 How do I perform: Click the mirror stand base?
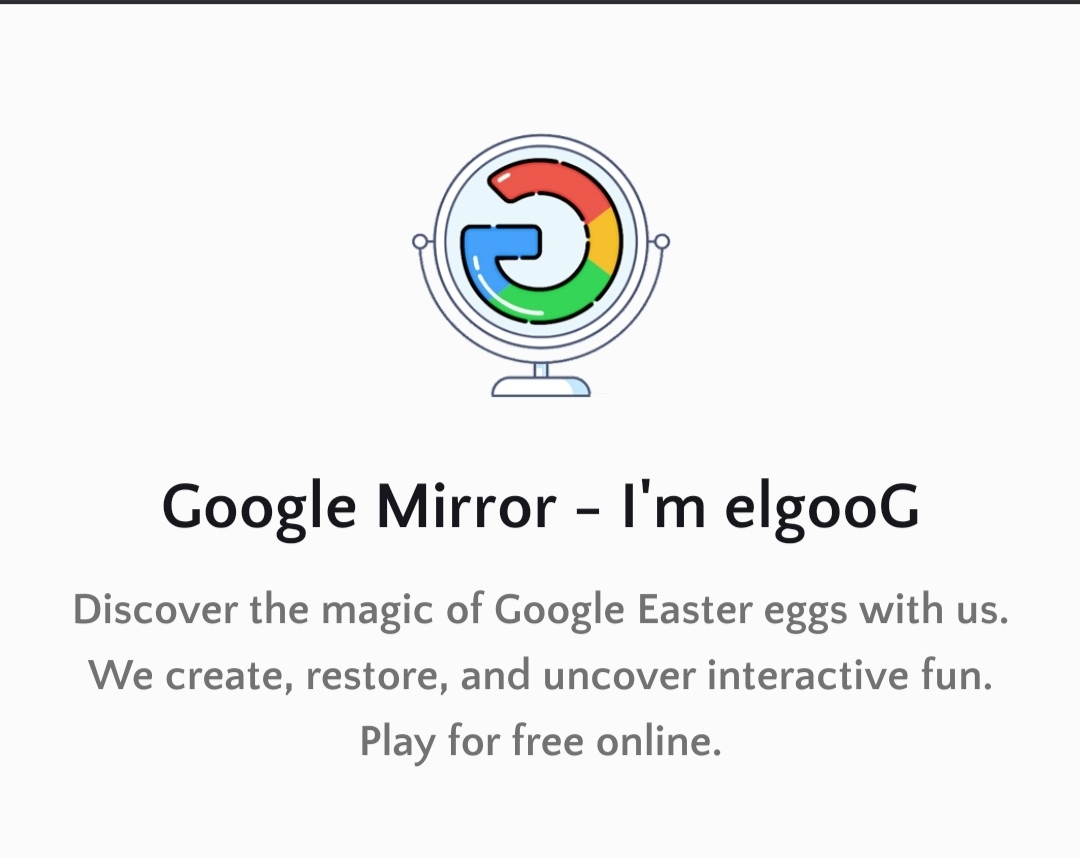(541, 386)
